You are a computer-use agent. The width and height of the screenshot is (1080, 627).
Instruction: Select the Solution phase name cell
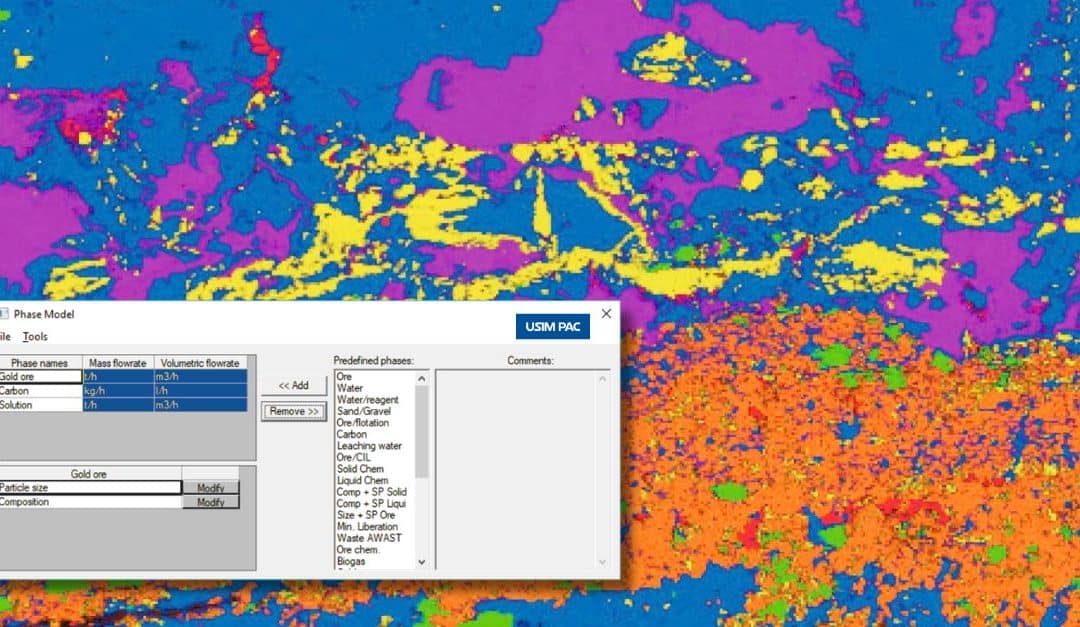(41, 405)
